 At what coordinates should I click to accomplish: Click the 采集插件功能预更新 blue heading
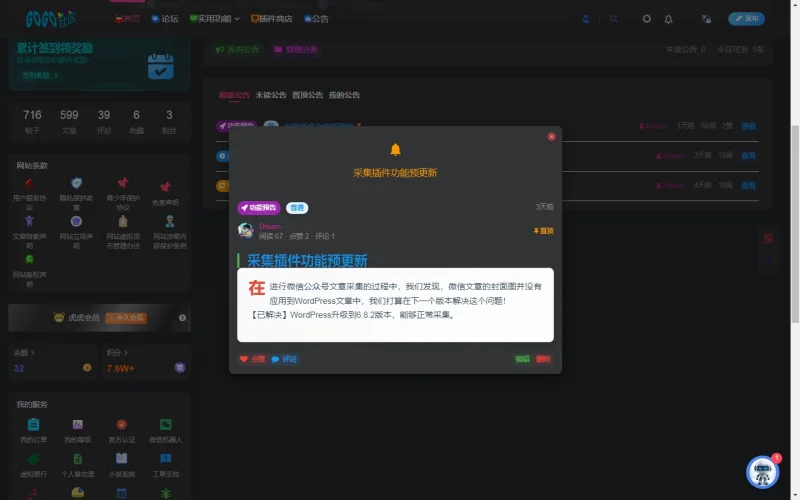point(307,261)
